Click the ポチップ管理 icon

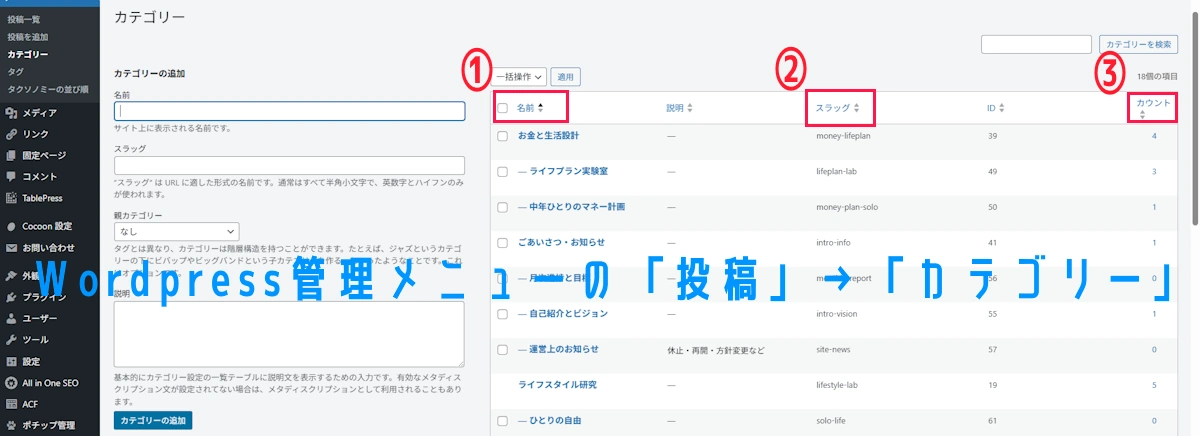pos(11,425)
